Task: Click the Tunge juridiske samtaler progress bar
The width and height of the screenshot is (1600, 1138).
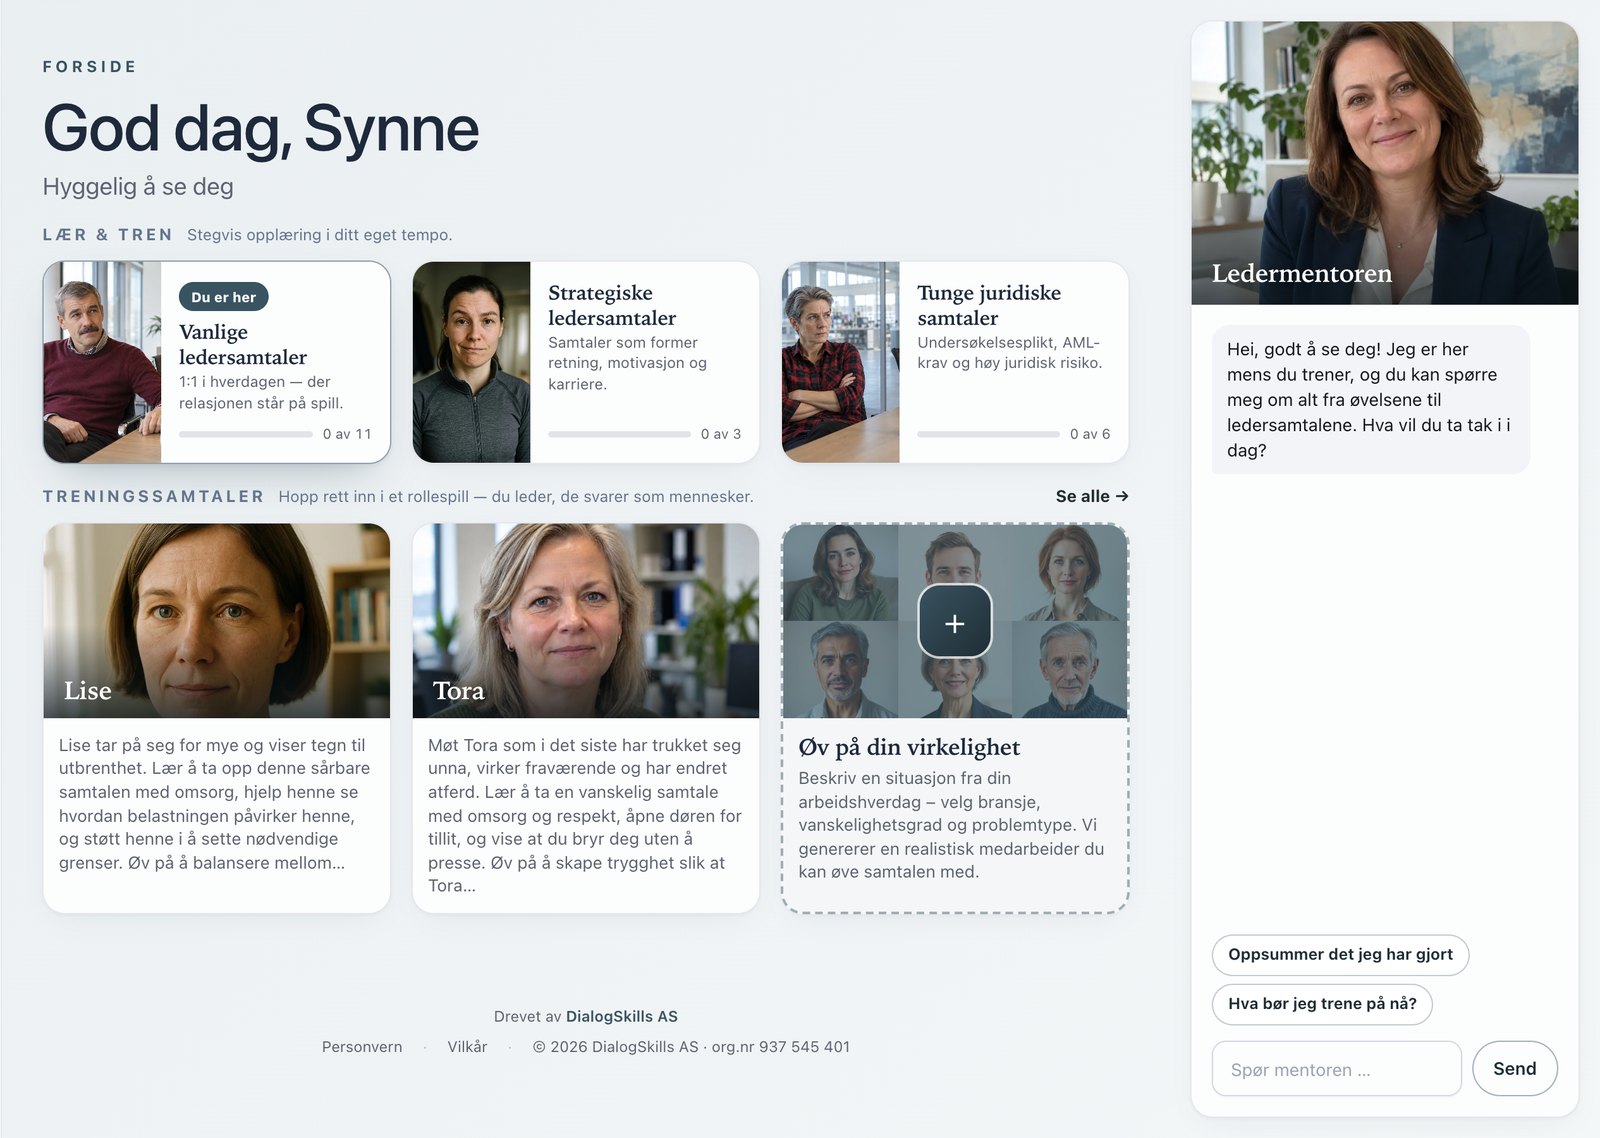Action: [x=988, y=434]
